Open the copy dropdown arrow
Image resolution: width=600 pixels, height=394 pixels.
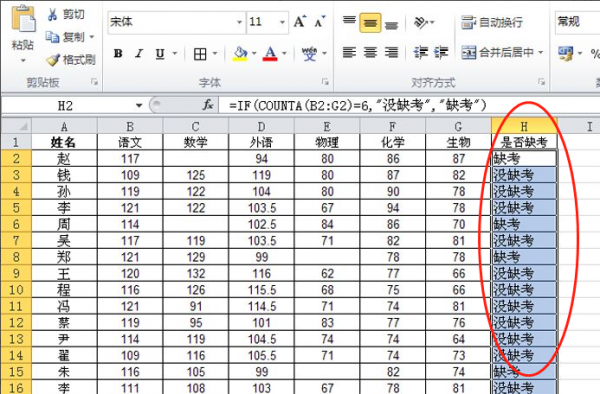coord(92,37)
